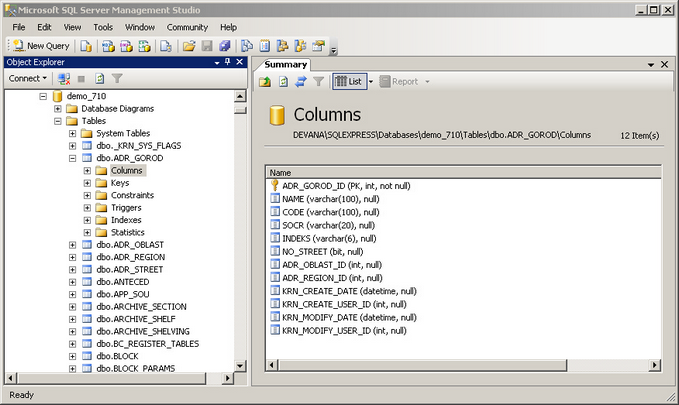Open the Tools menu
Screen dimensions: 679x405
point(103,27)
